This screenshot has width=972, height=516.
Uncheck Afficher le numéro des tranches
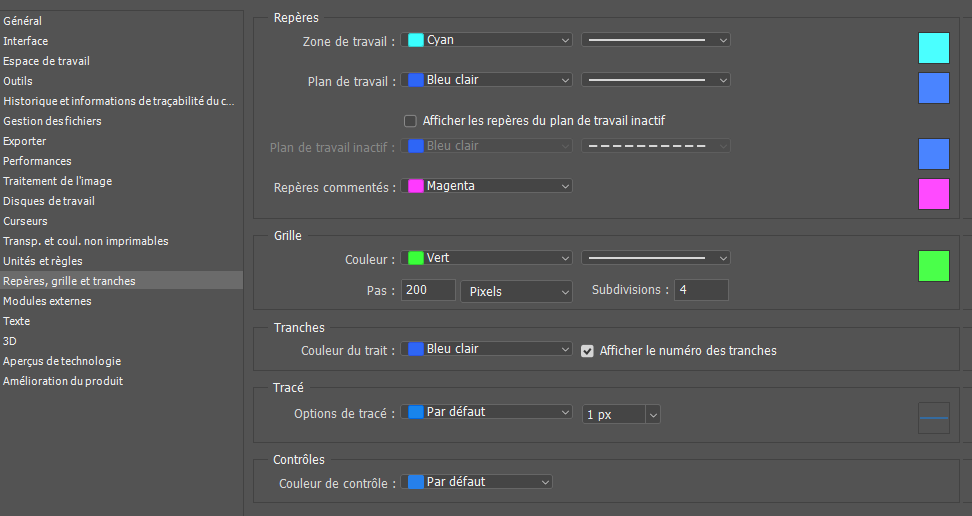click(x=588, y=351)
